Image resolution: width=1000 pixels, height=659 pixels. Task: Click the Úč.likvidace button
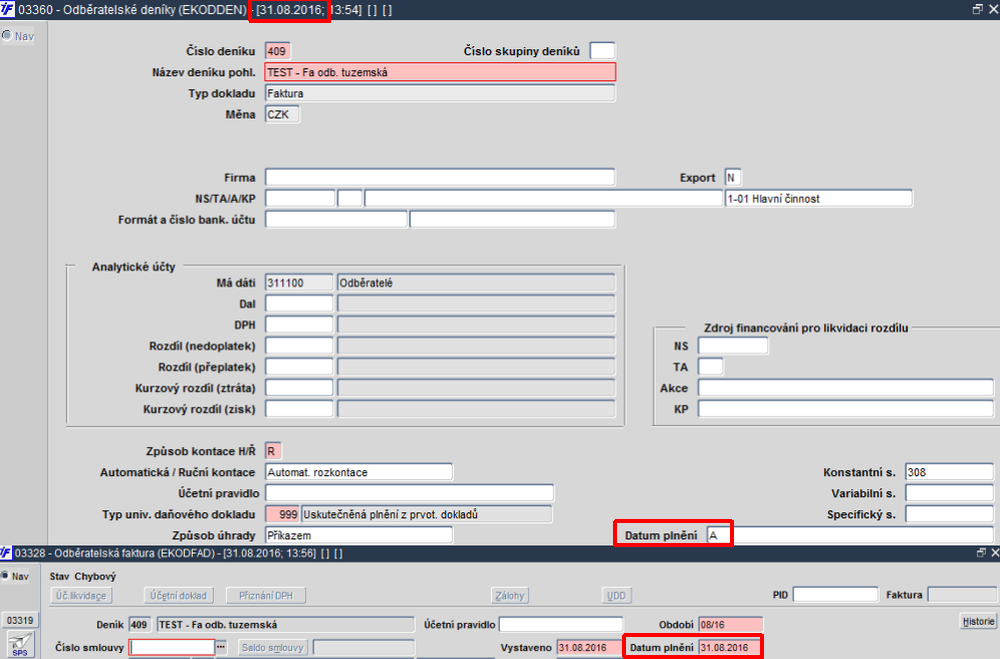[81, 595]
